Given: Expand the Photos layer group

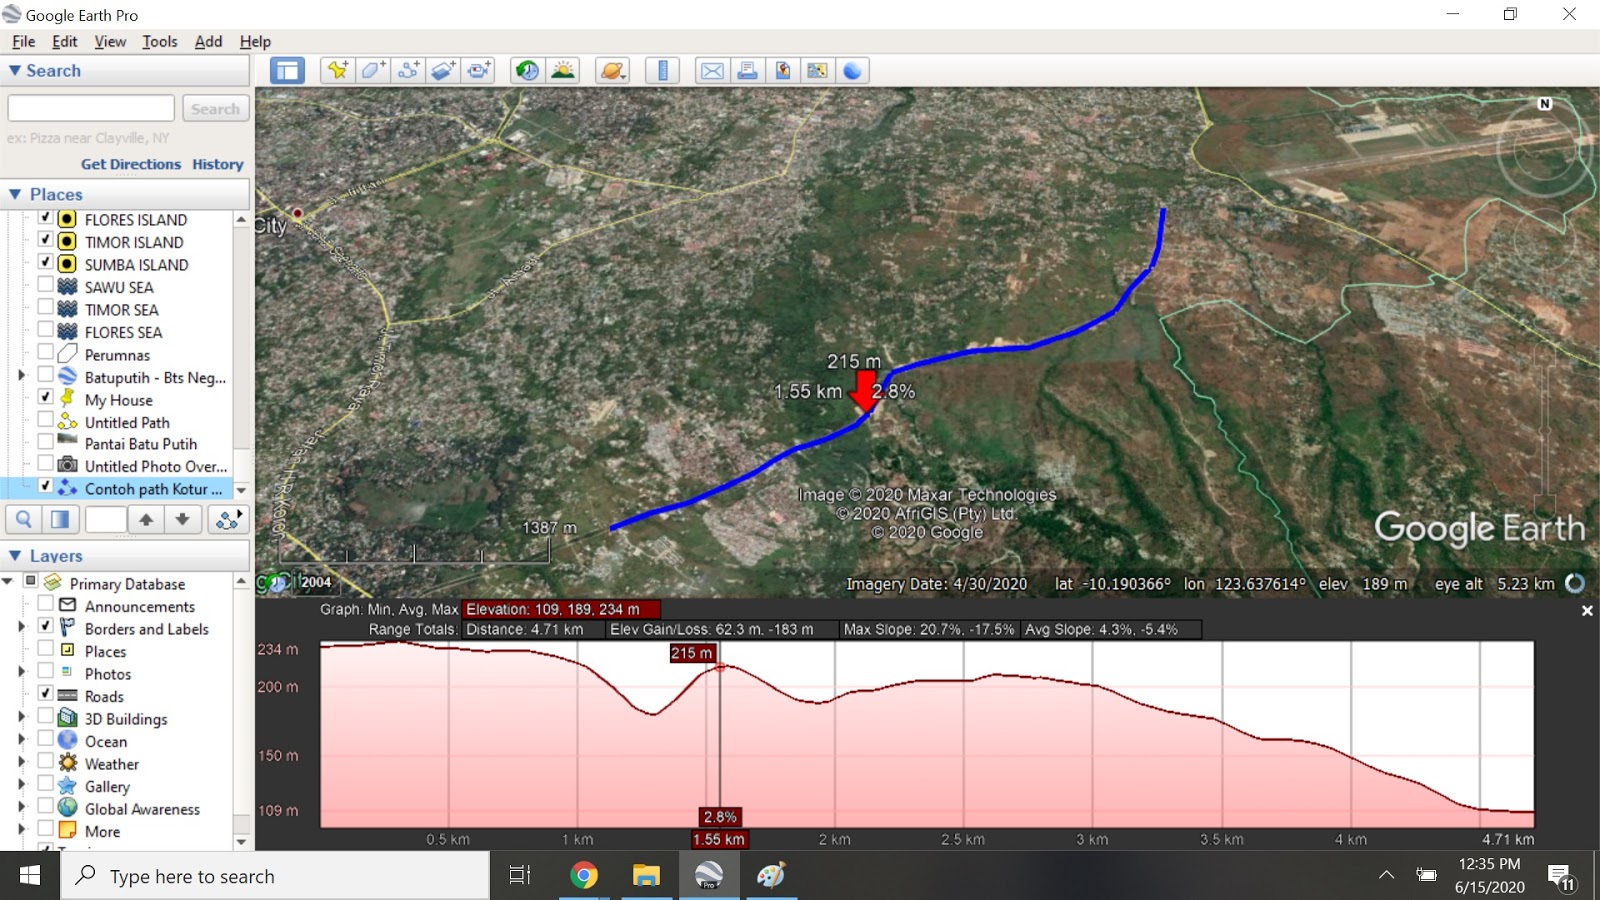Looking at the screenshot, I should tap(22, 673).
